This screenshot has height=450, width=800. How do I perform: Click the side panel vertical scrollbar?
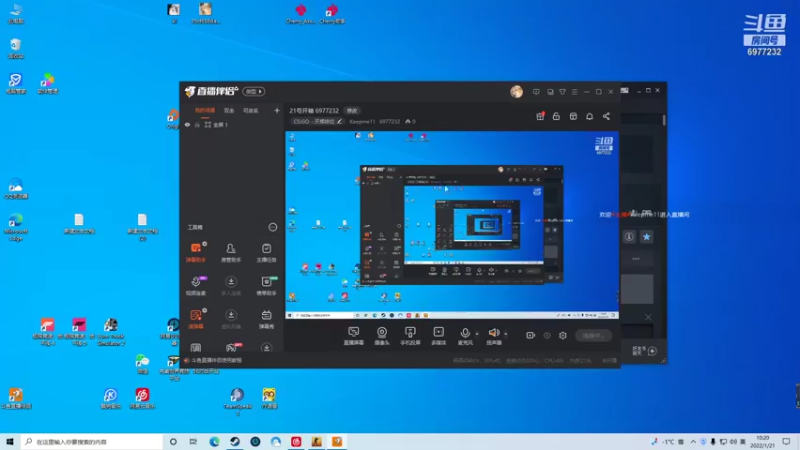pyautogui.click(x=664, y=120)
